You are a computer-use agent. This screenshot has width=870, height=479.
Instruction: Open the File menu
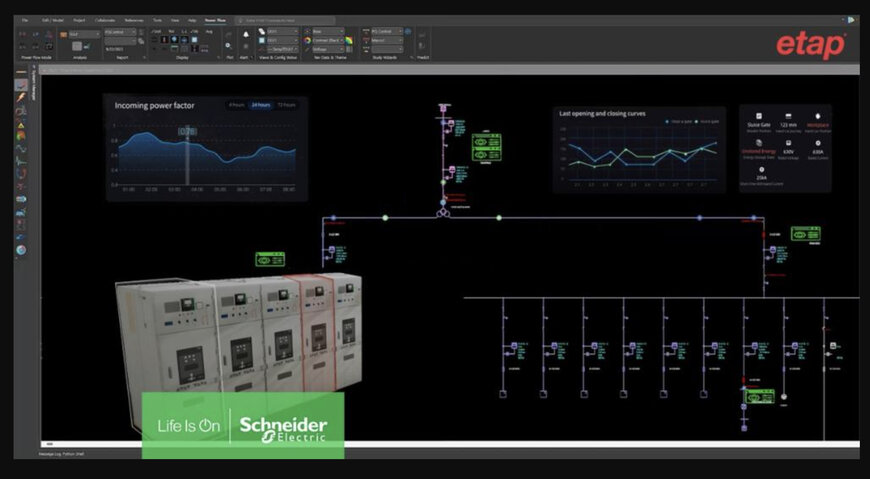tap(24, 20)
